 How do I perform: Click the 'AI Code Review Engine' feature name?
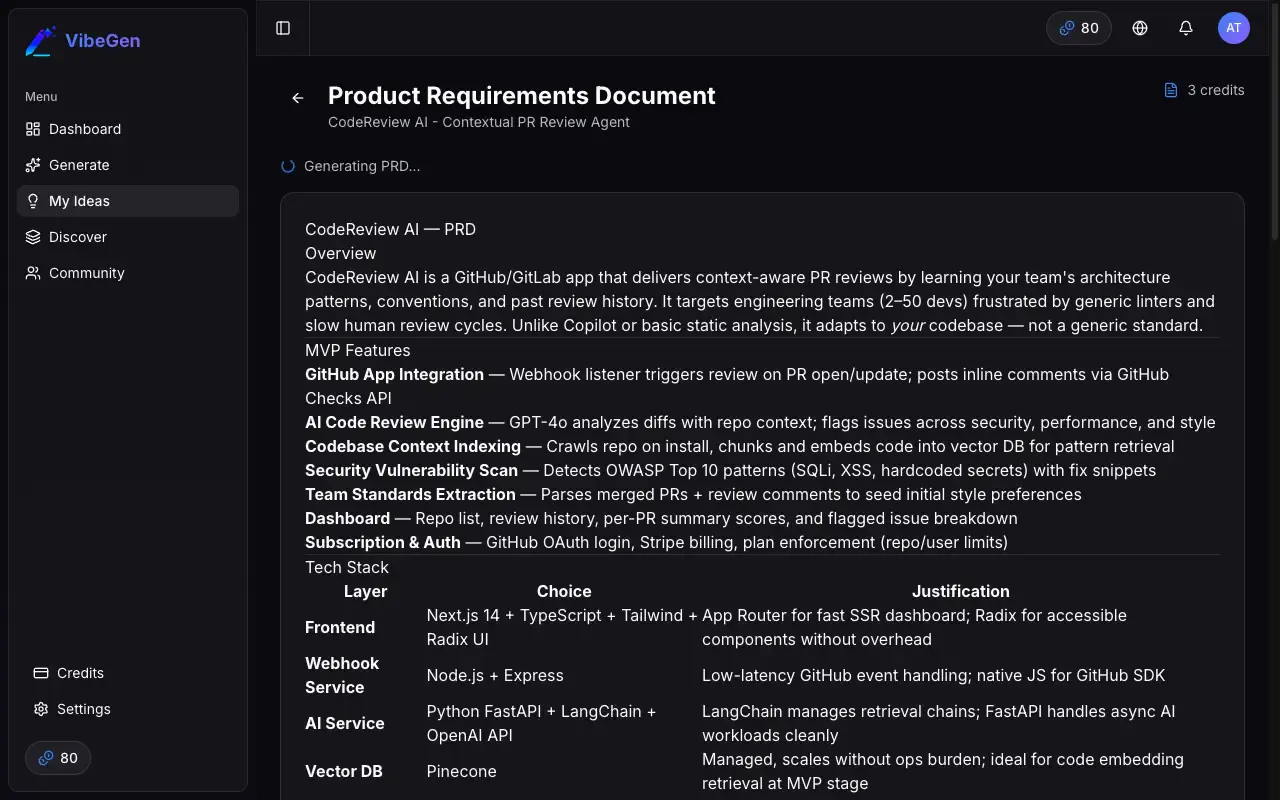(394, 422)
